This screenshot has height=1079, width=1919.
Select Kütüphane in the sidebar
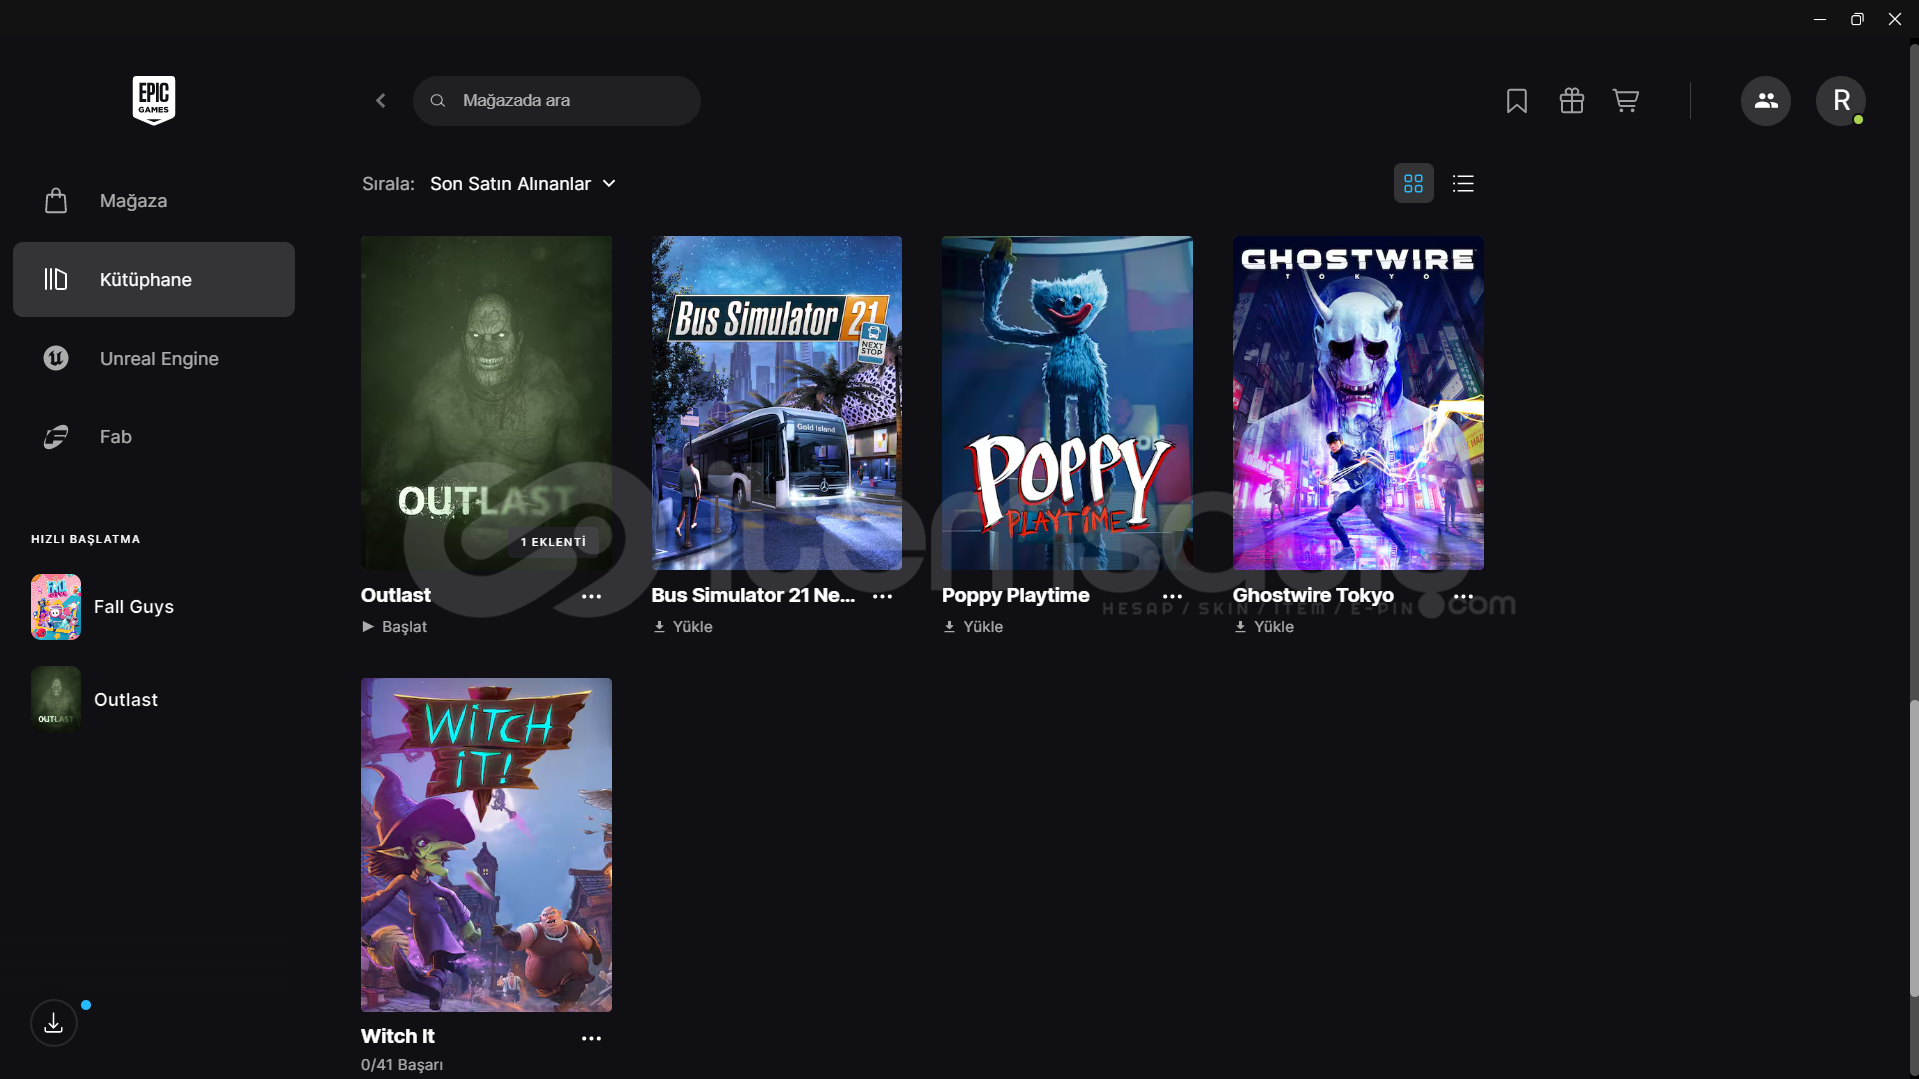point(154,280)
